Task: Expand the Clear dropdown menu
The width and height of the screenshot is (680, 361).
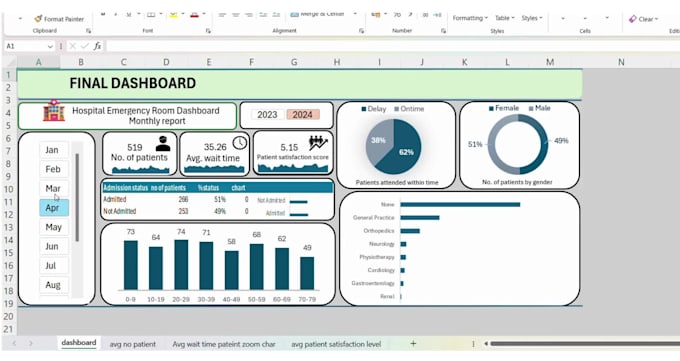Action: coord(657,19)
